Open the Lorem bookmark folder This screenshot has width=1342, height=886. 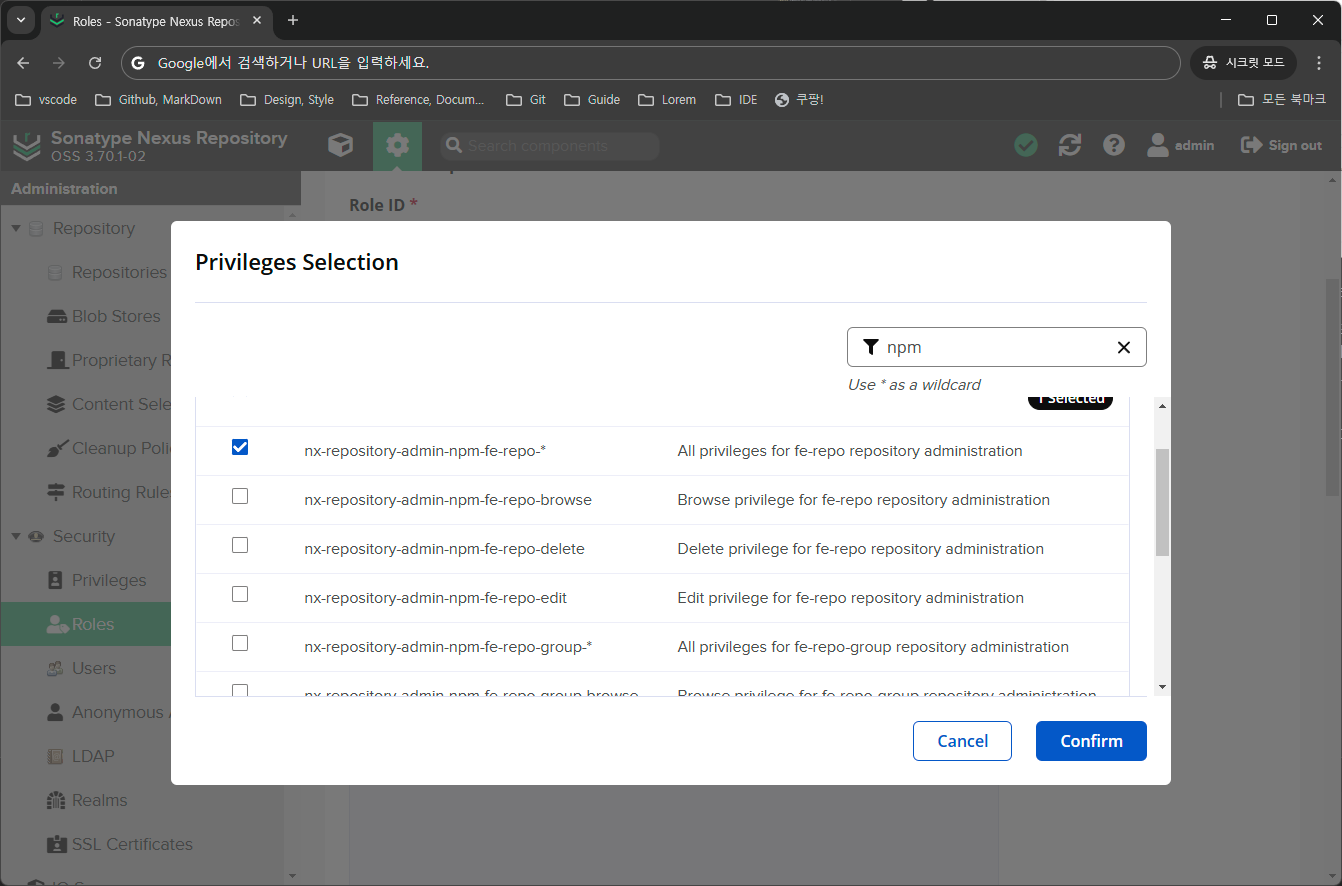pos(667,99)
